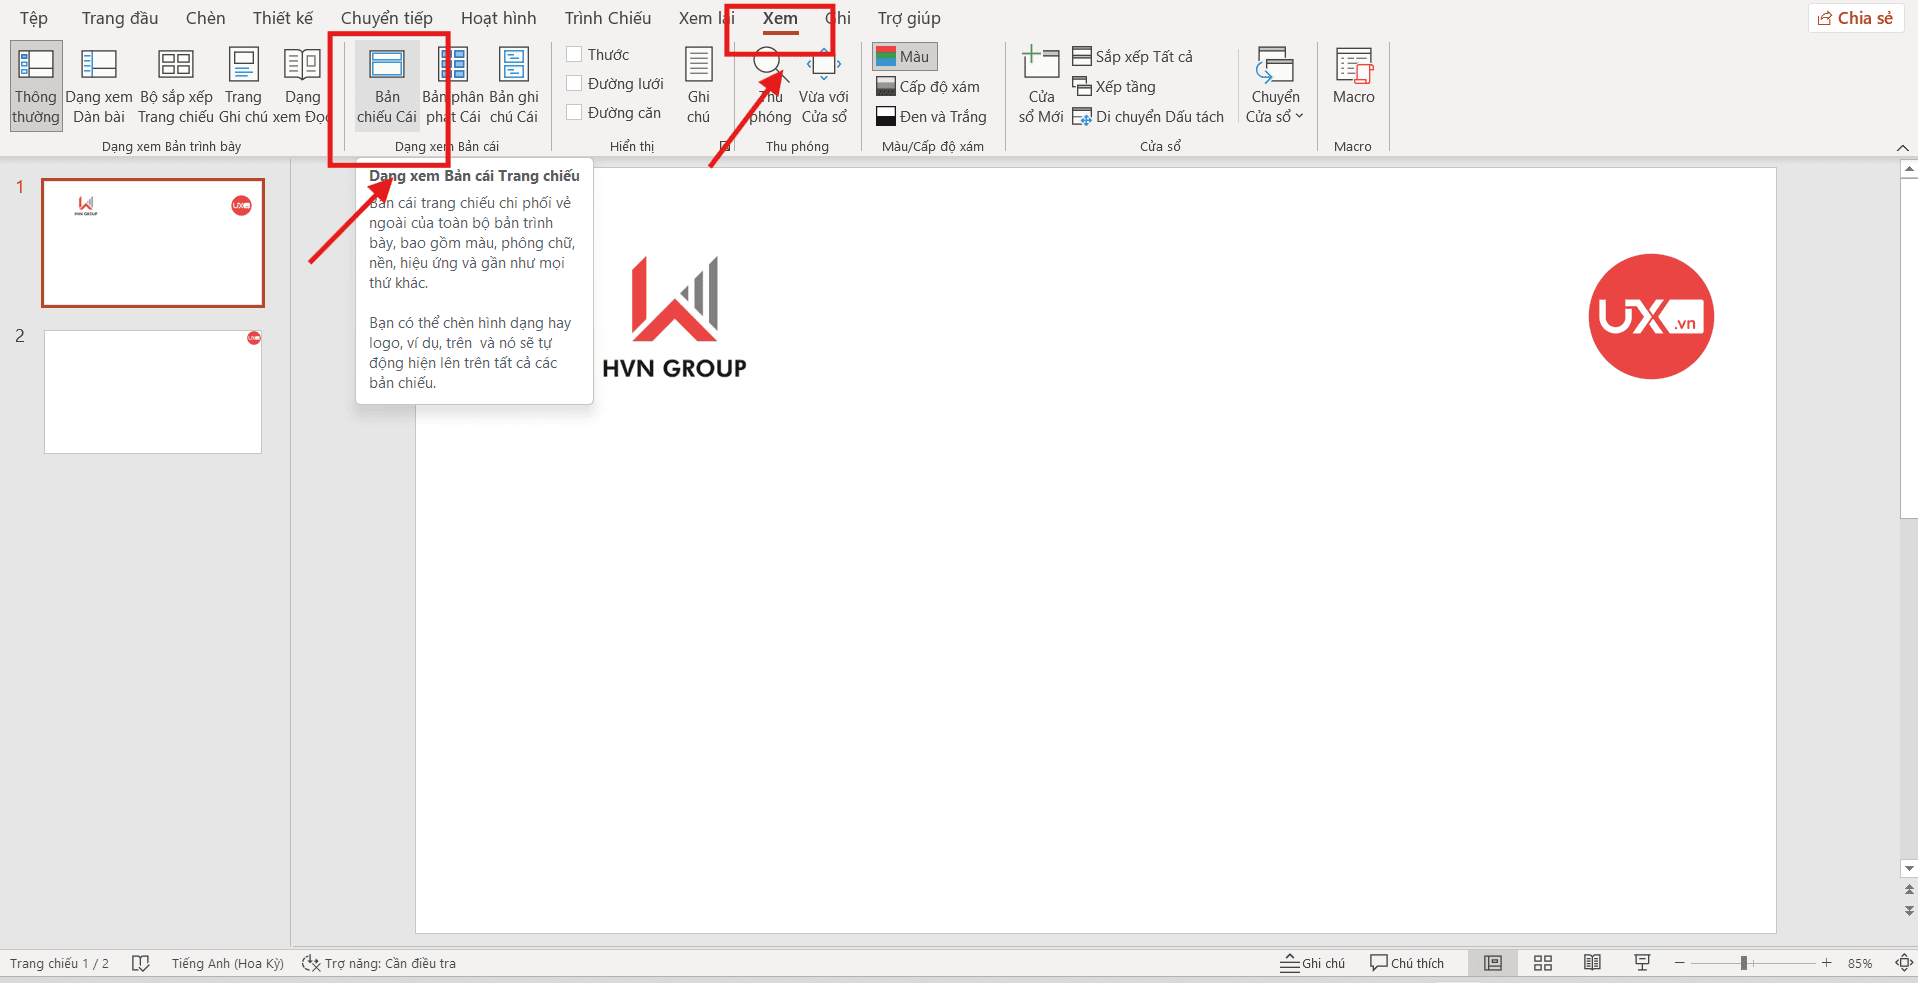
Task: Click the zoom slider in status bar
Action: (1743, 963)
